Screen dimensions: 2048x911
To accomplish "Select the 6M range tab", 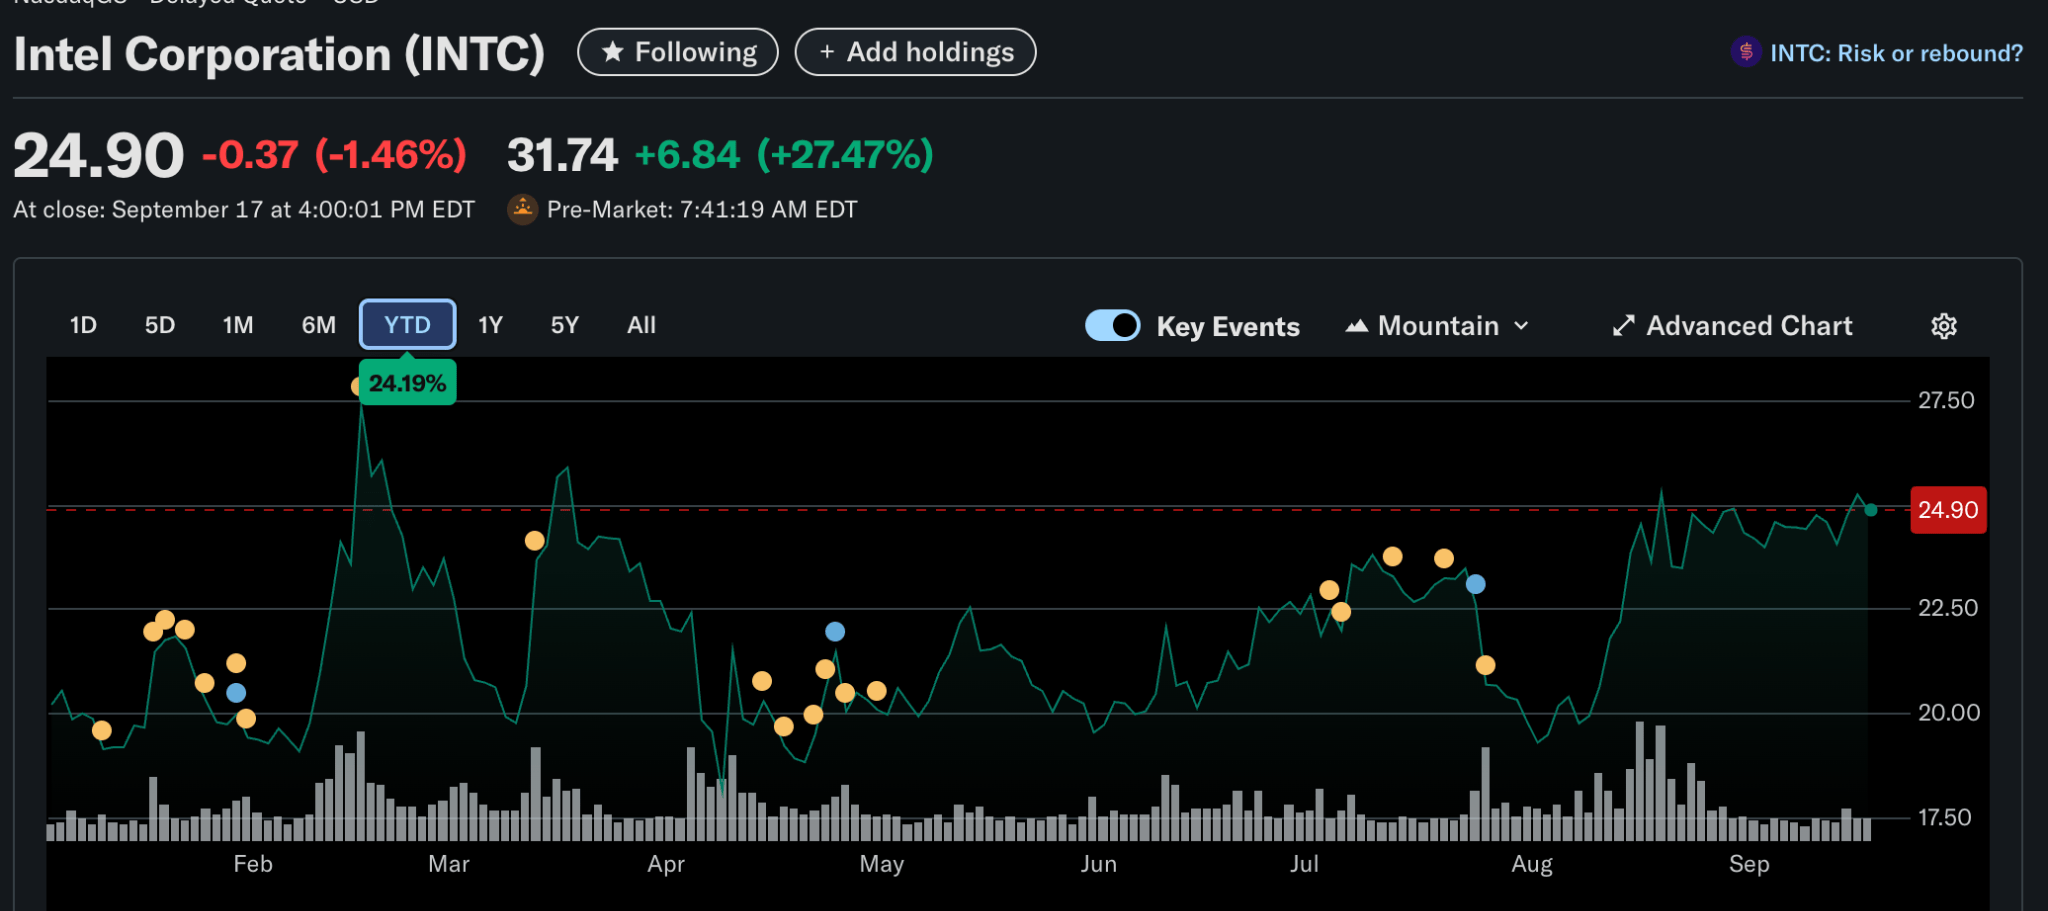I will point(318,325).
